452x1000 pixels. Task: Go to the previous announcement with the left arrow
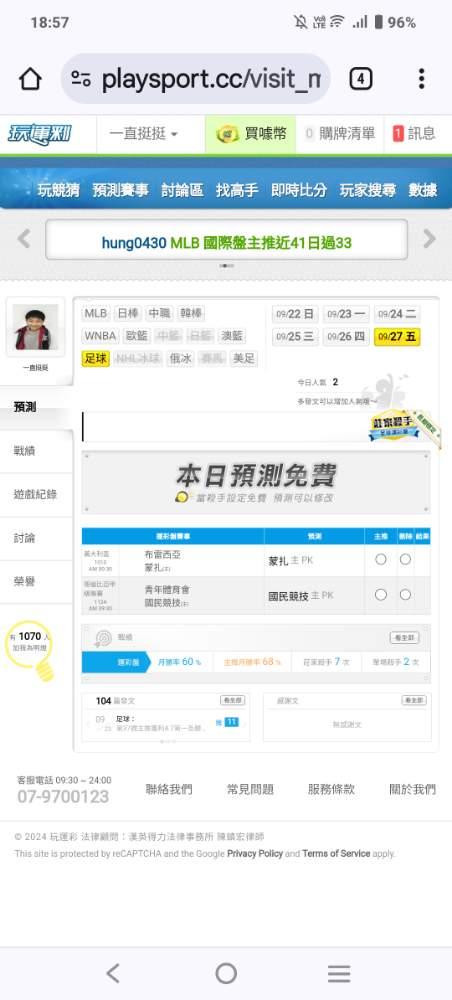(x=24, y=239)
